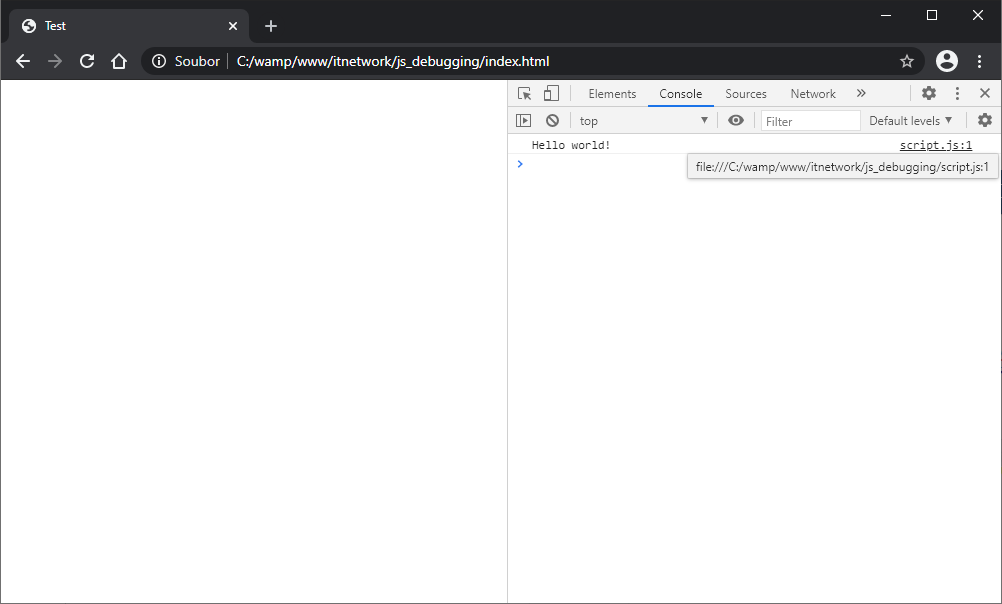Open the Network tab
The width and height of the screenshot is (1002, 604).
813,94
